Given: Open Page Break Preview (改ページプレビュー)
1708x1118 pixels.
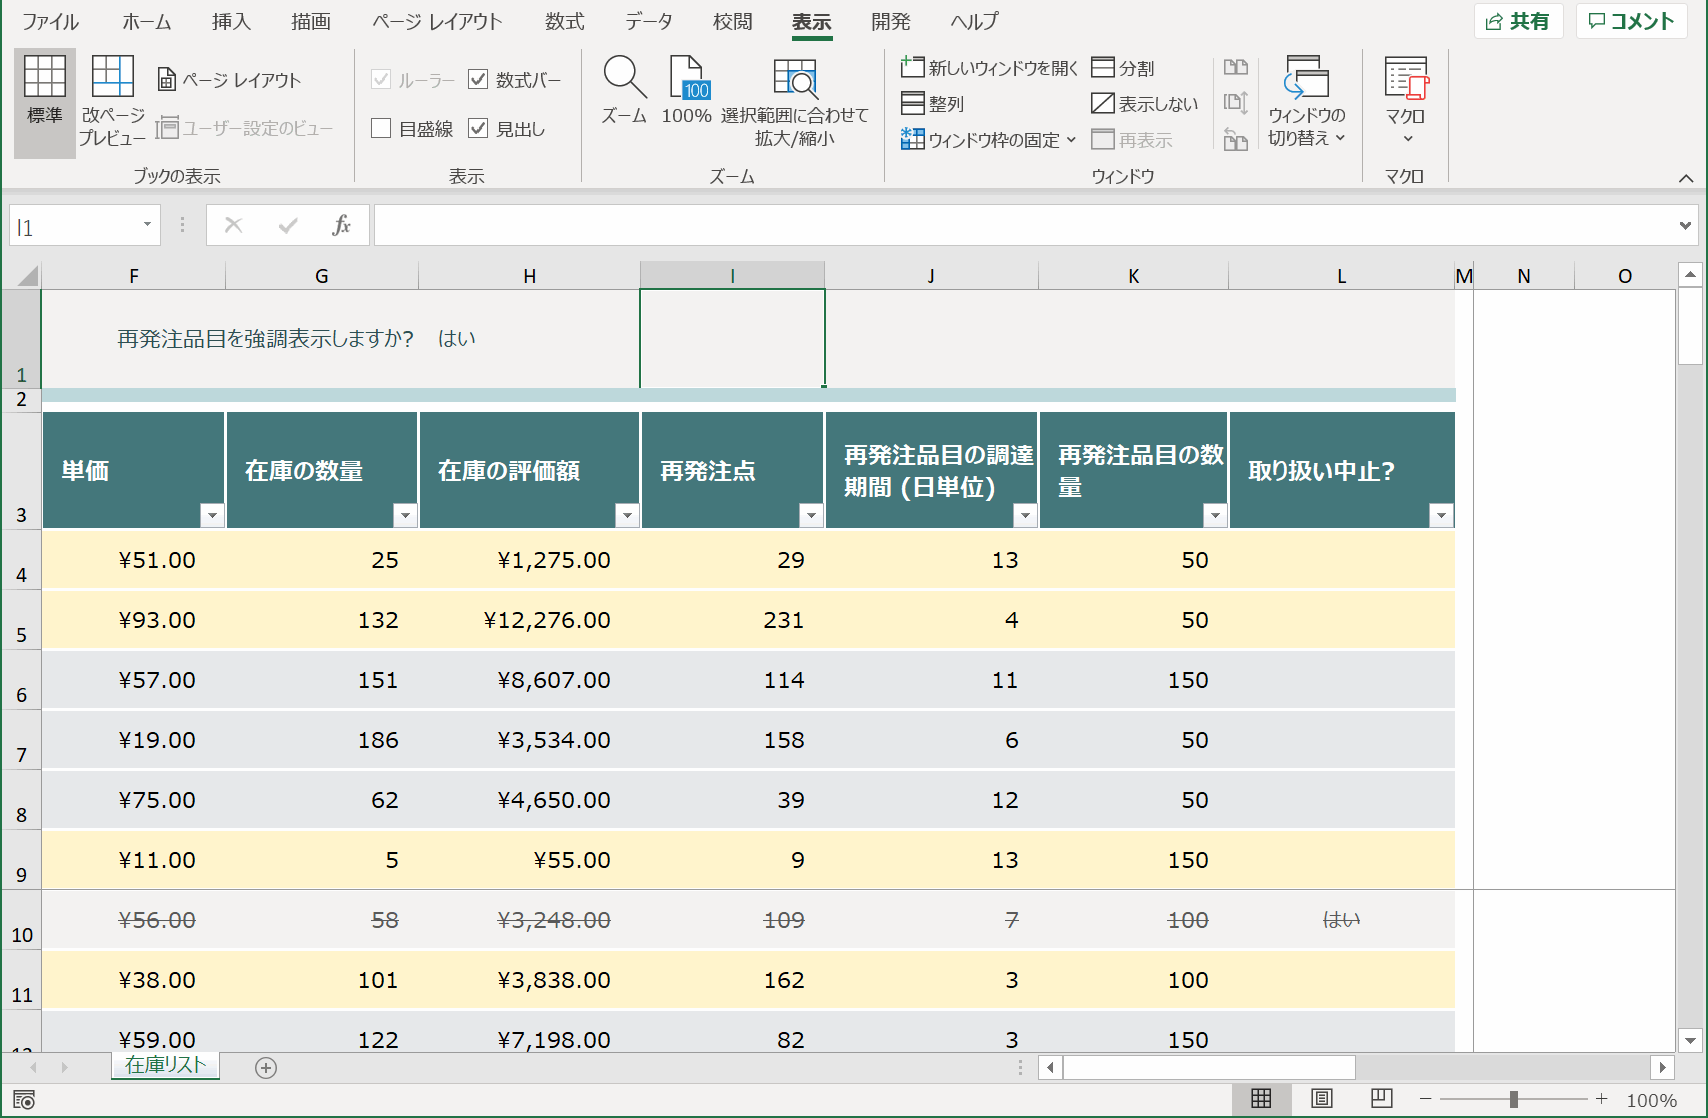Looking at the screenshot, I should [112, 102].
